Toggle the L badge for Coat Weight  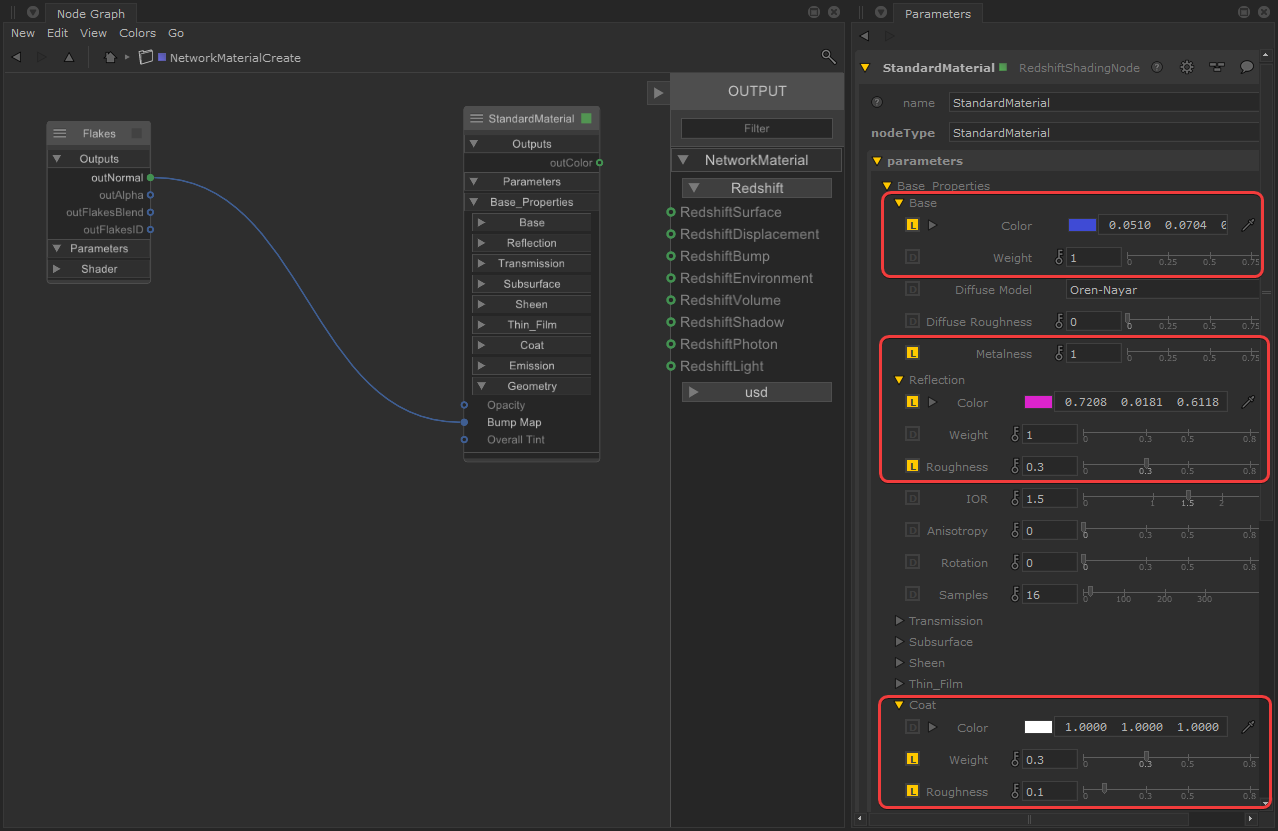[912, 760]
